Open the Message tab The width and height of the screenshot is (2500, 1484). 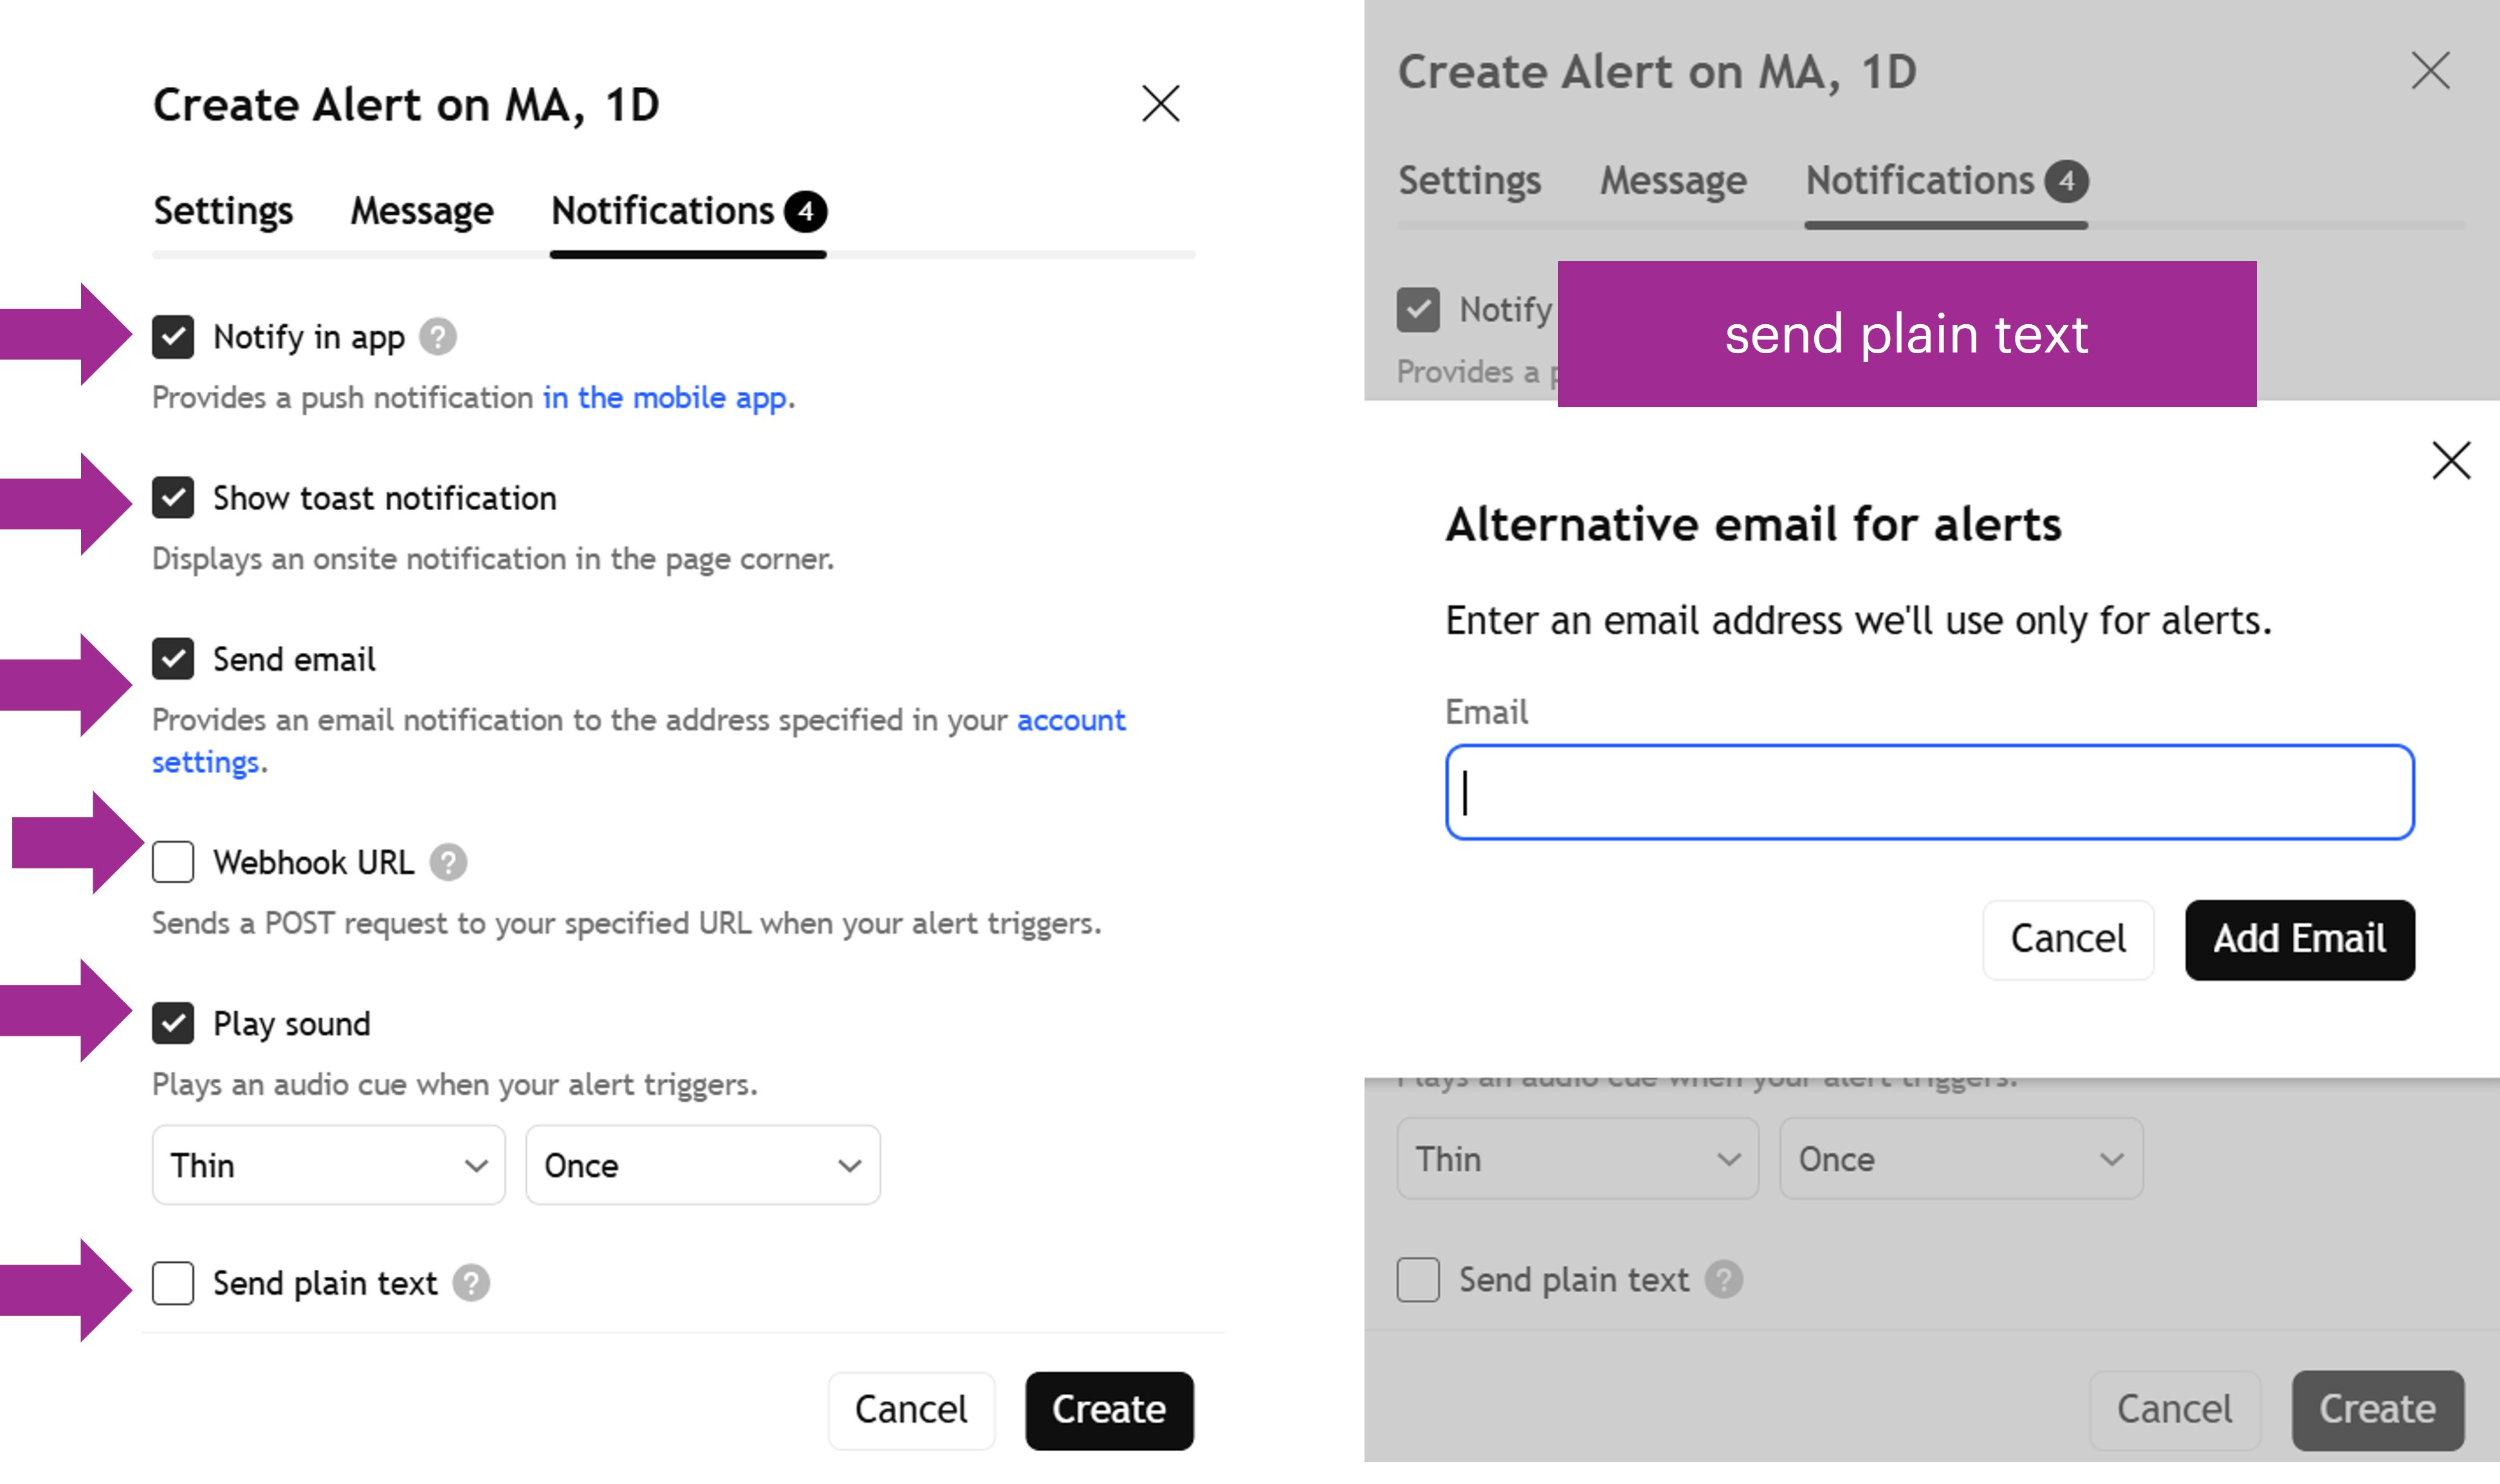421,211
